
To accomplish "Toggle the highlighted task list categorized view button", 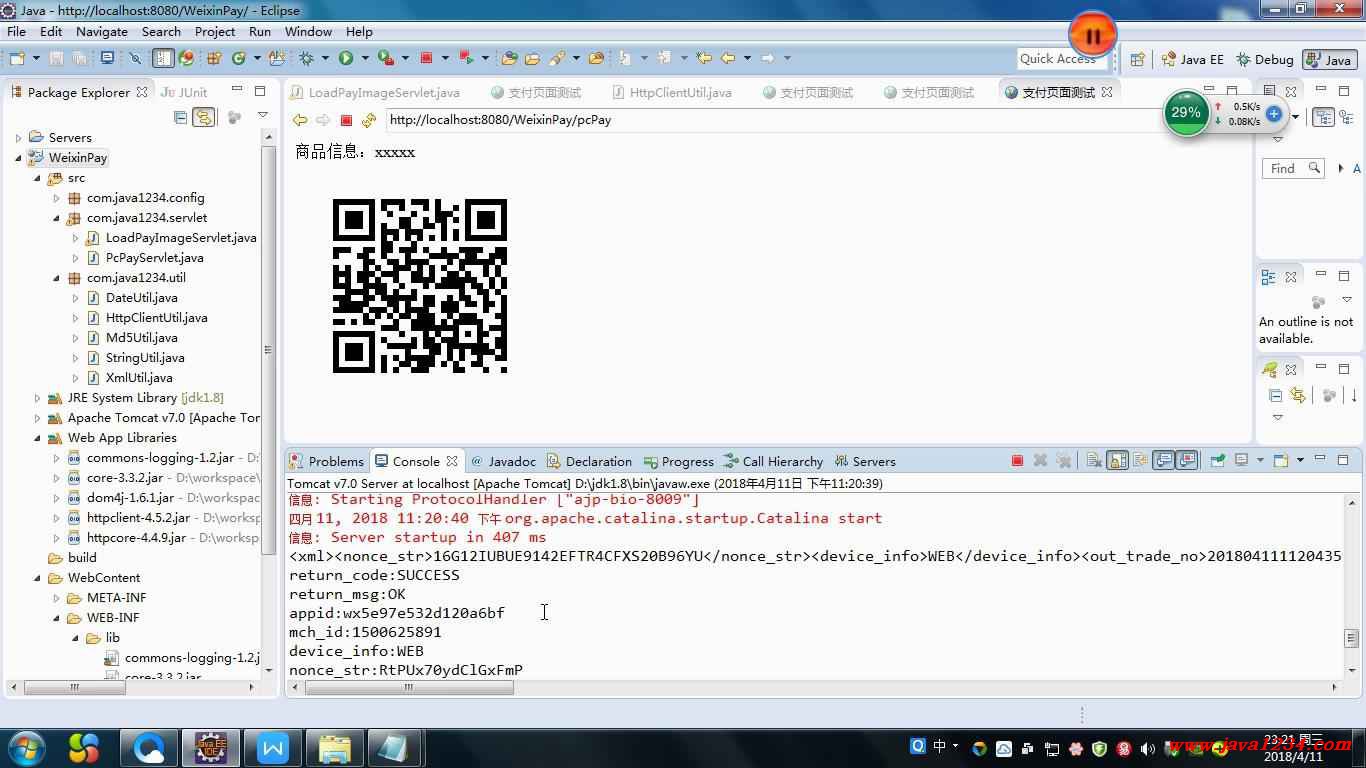I will pos(1323,117).
